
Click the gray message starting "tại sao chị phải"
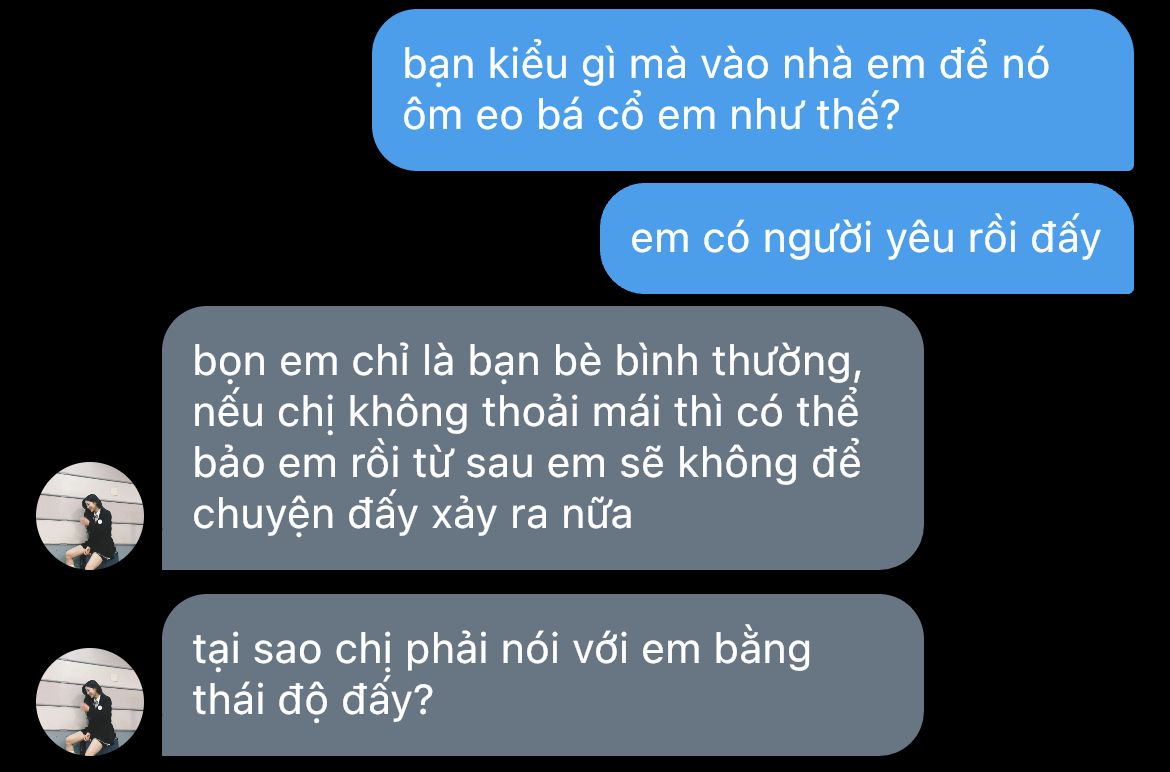(542, 675)
